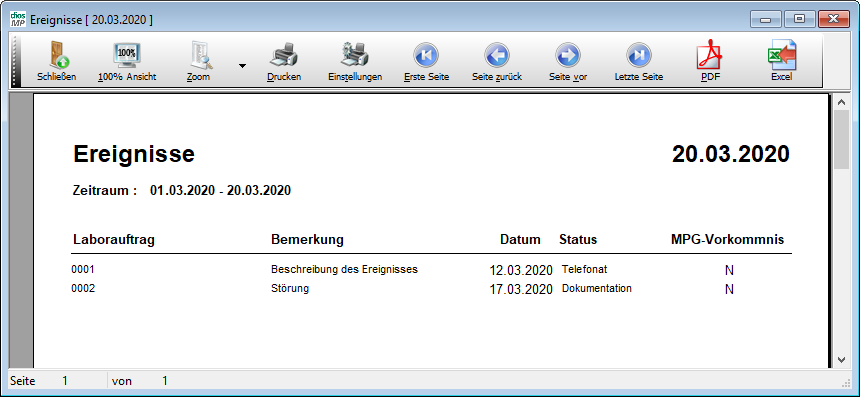The height and width of the screenshot is (397, 860).
Task: Click the date 17.03.2020
Action: (x=521, y=290)
